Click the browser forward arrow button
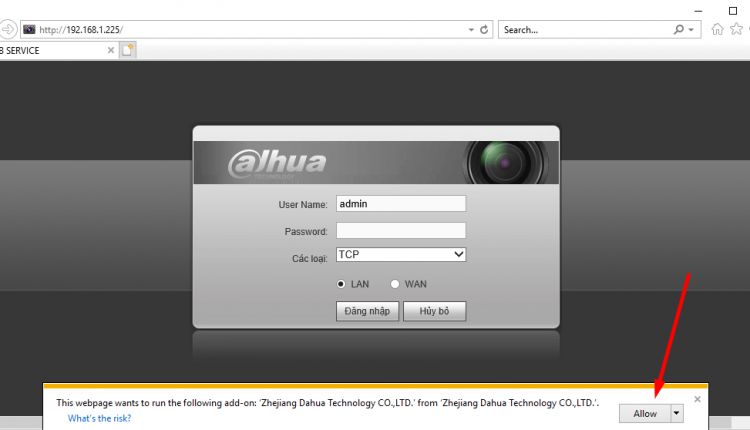The height and width of the screenshot is (430, 750). click(8, 30)
